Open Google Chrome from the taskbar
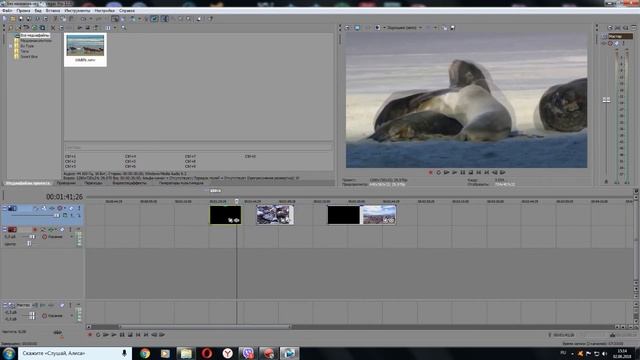This screenshot has height=360, width=640. 145,353
